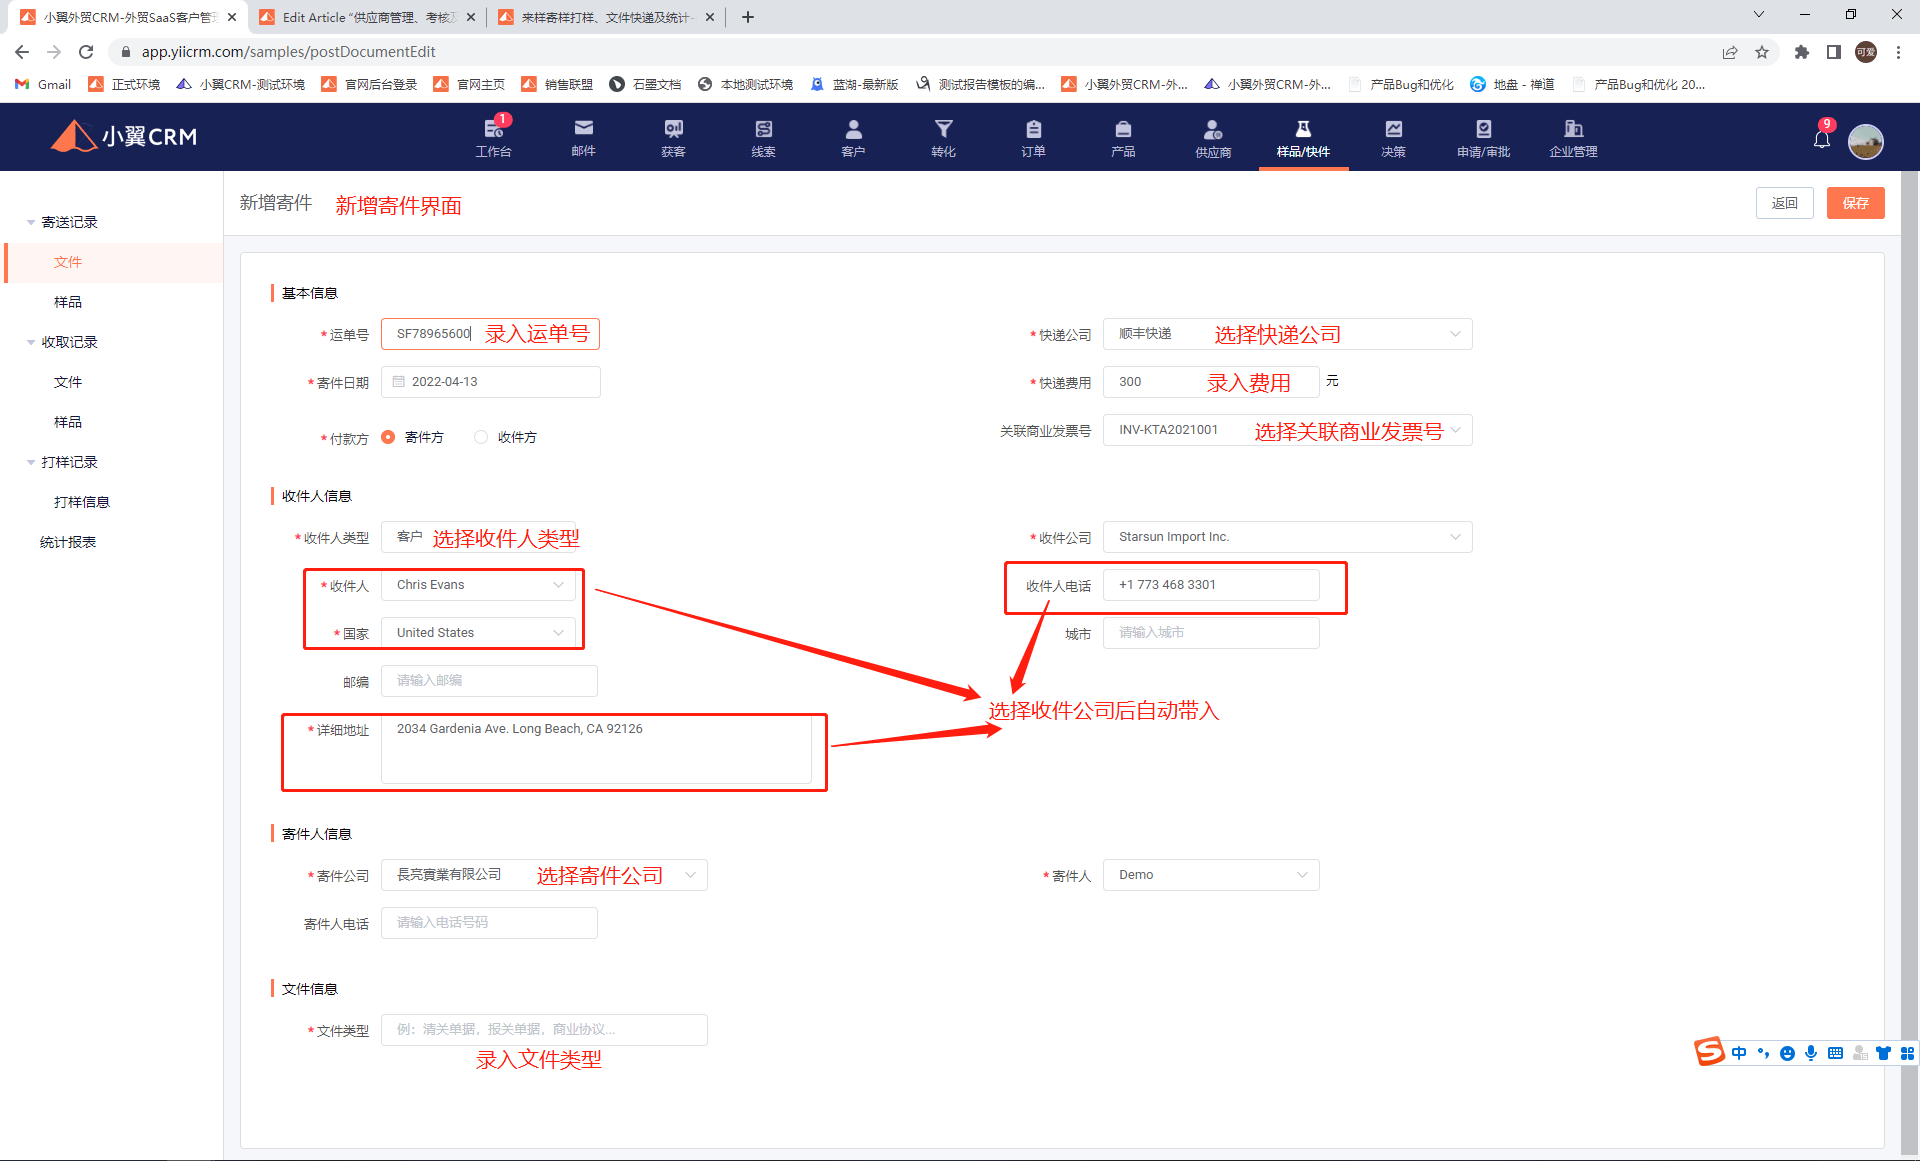Open Sogou soft keyboard icon
The width and height of the screenshot is (1920, 1161).
(x=1835, y=1053)
